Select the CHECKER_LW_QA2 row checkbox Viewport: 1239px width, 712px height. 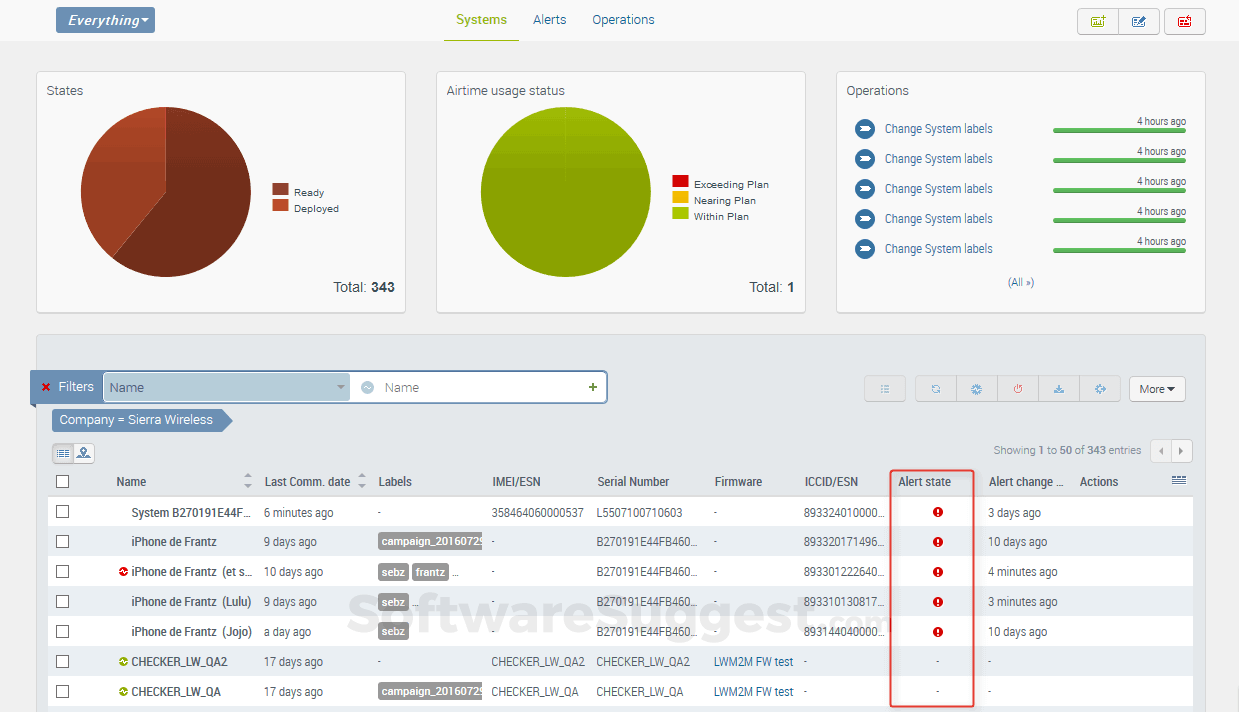click(x=62, y=661)
